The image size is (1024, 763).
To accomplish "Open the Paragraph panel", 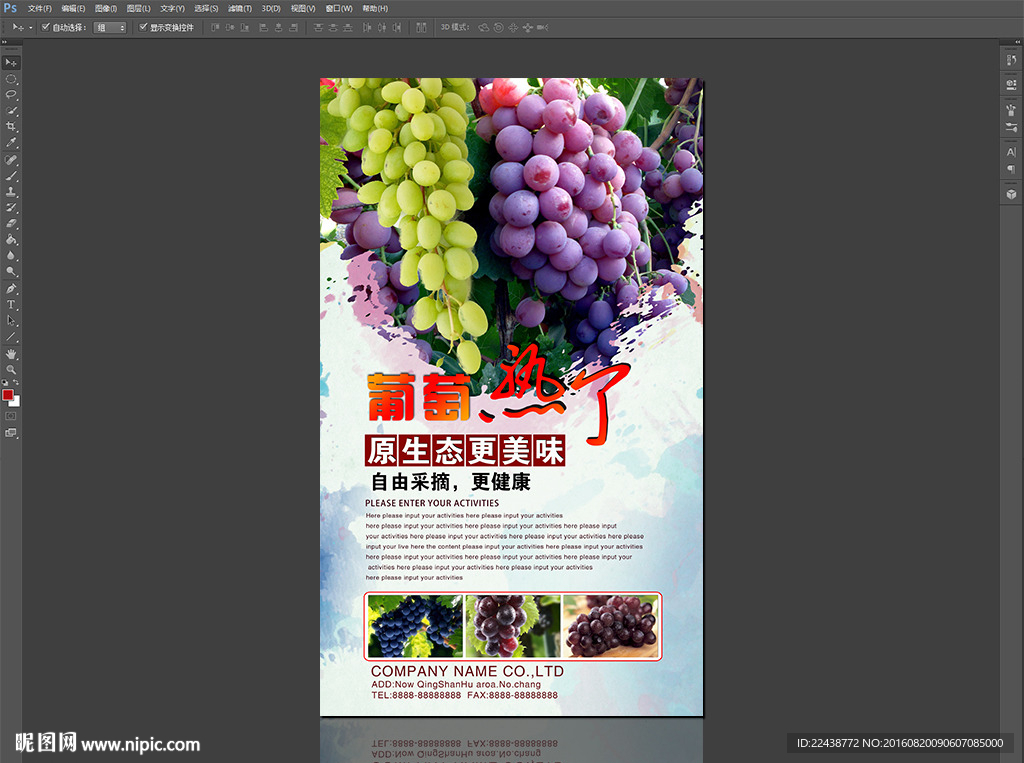I will (1012, 169).
